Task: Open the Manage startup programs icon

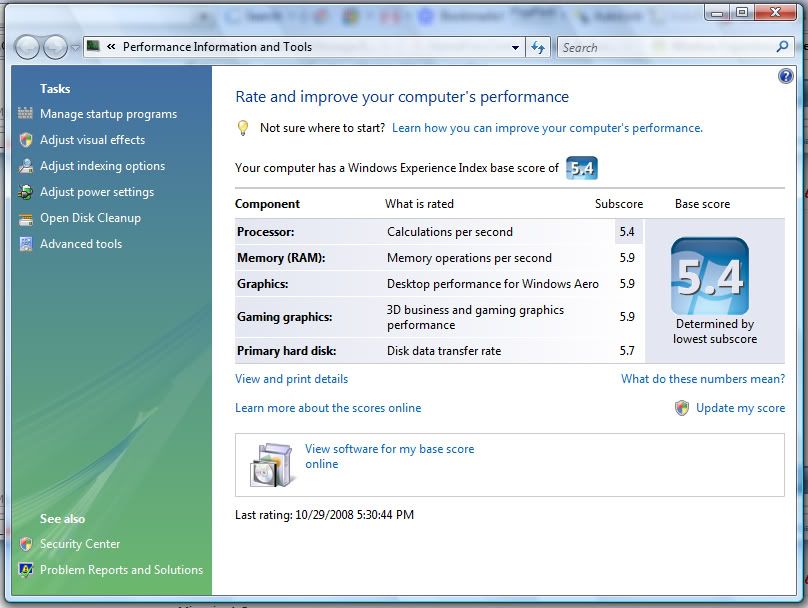Action: 25,113
